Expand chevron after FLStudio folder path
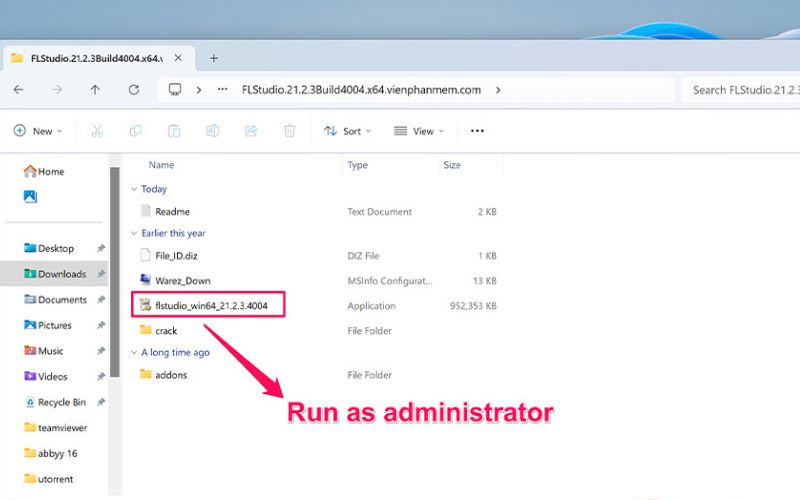This screenshot has width=800, height=500. point(498,90)
